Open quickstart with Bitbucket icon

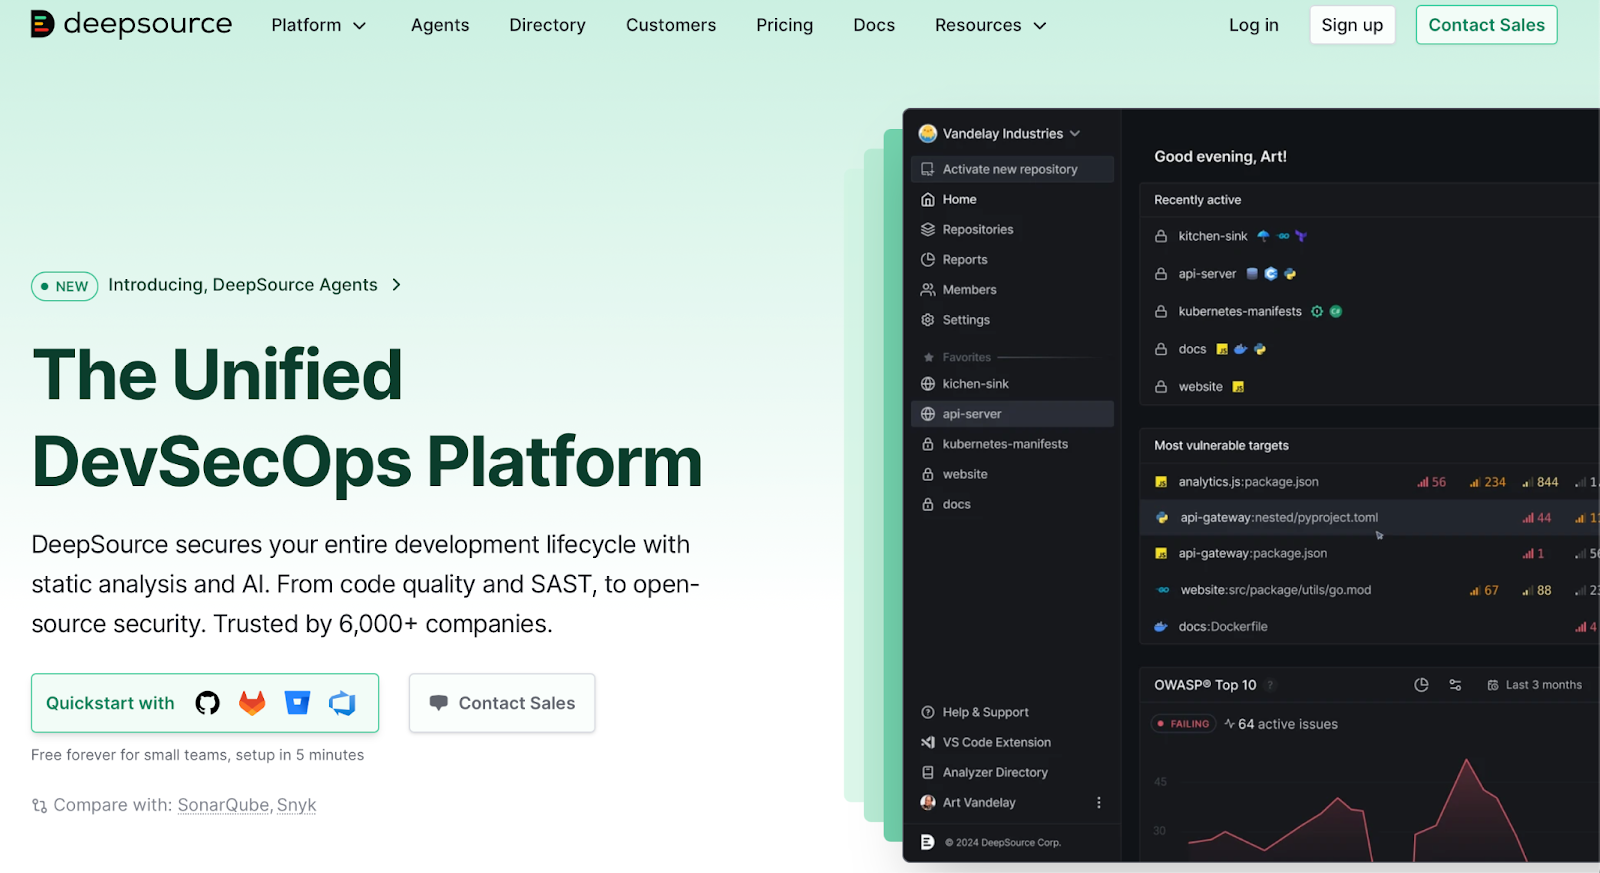[x=297, y=703]
